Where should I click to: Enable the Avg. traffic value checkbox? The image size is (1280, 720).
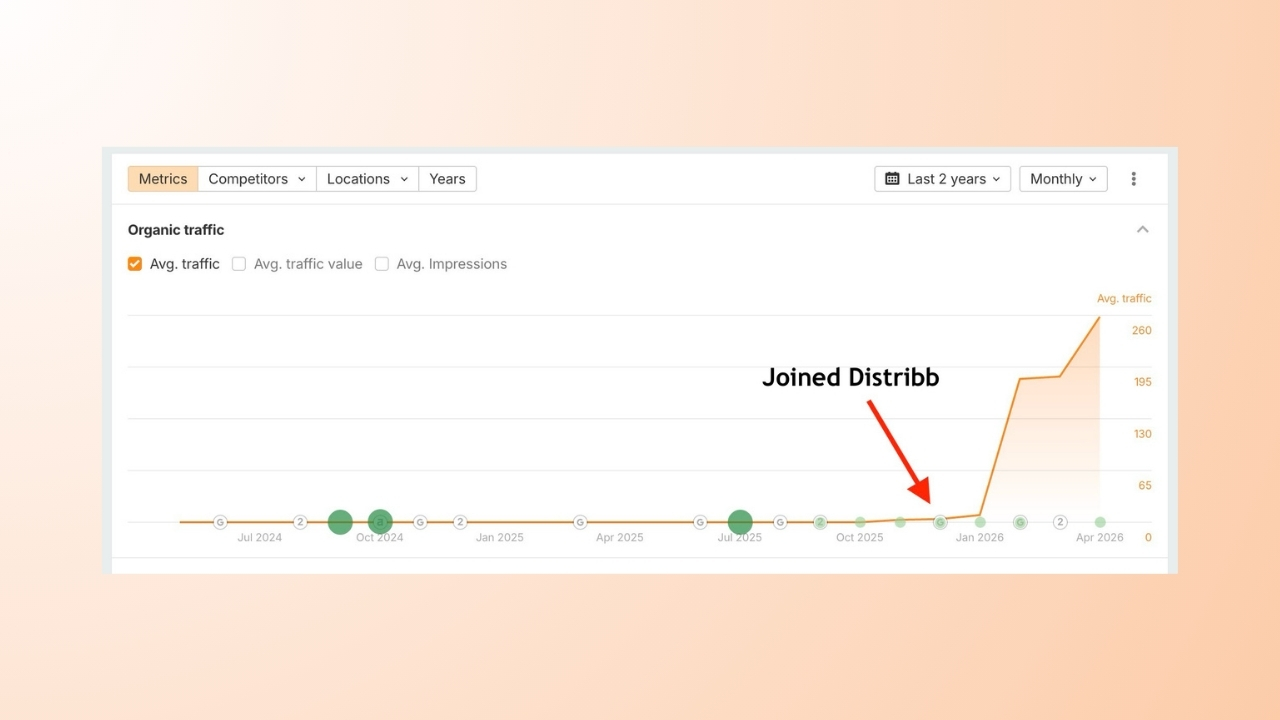pyautogui.click(x=239, y=264)
